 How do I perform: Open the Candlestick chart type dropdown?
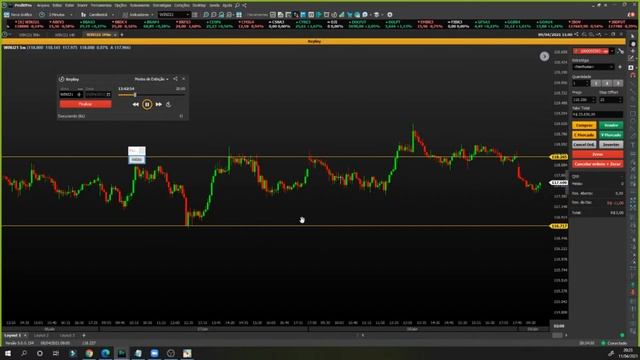[98, 15]
